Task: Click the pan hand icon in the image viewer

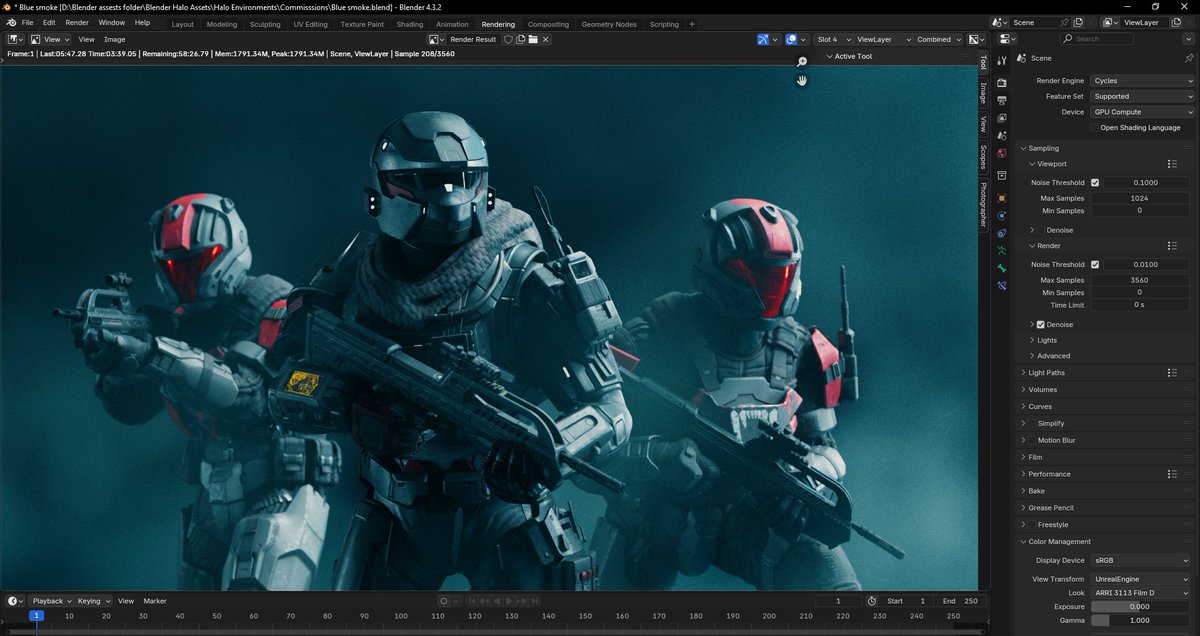Action: click(802, 80)
